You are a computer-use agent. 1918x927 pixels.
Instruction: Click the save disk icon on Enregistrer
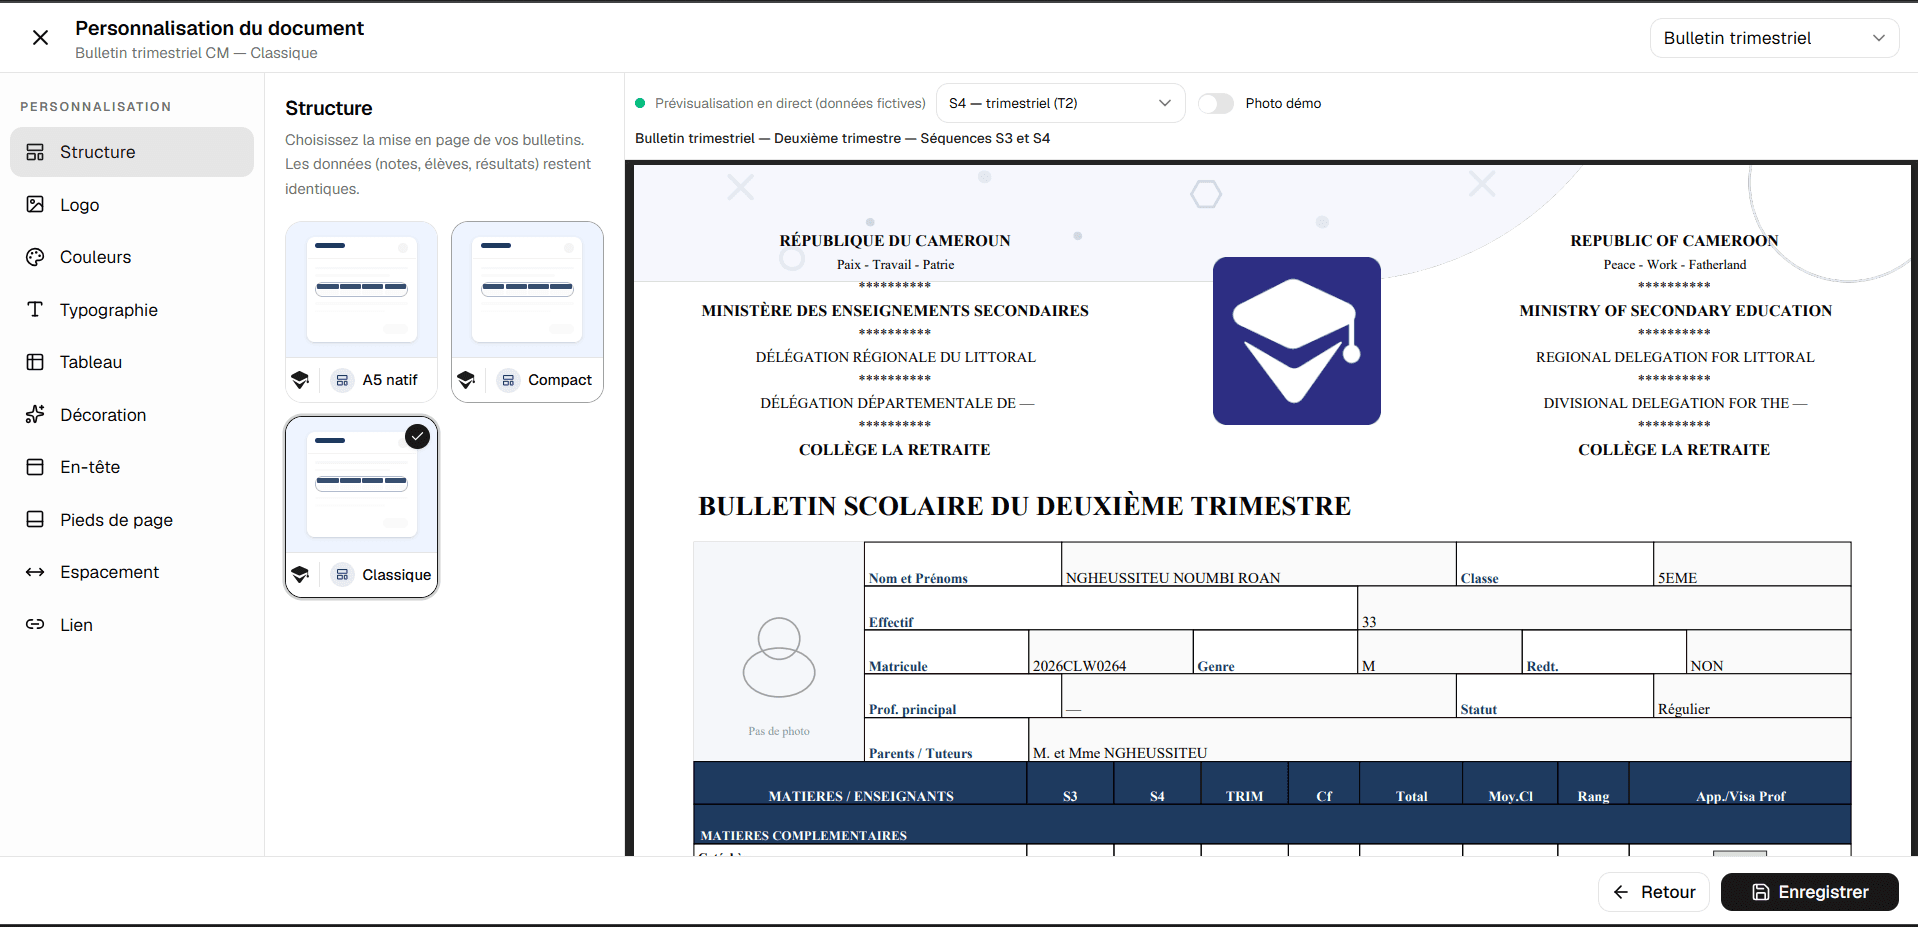pos(1761,892)
